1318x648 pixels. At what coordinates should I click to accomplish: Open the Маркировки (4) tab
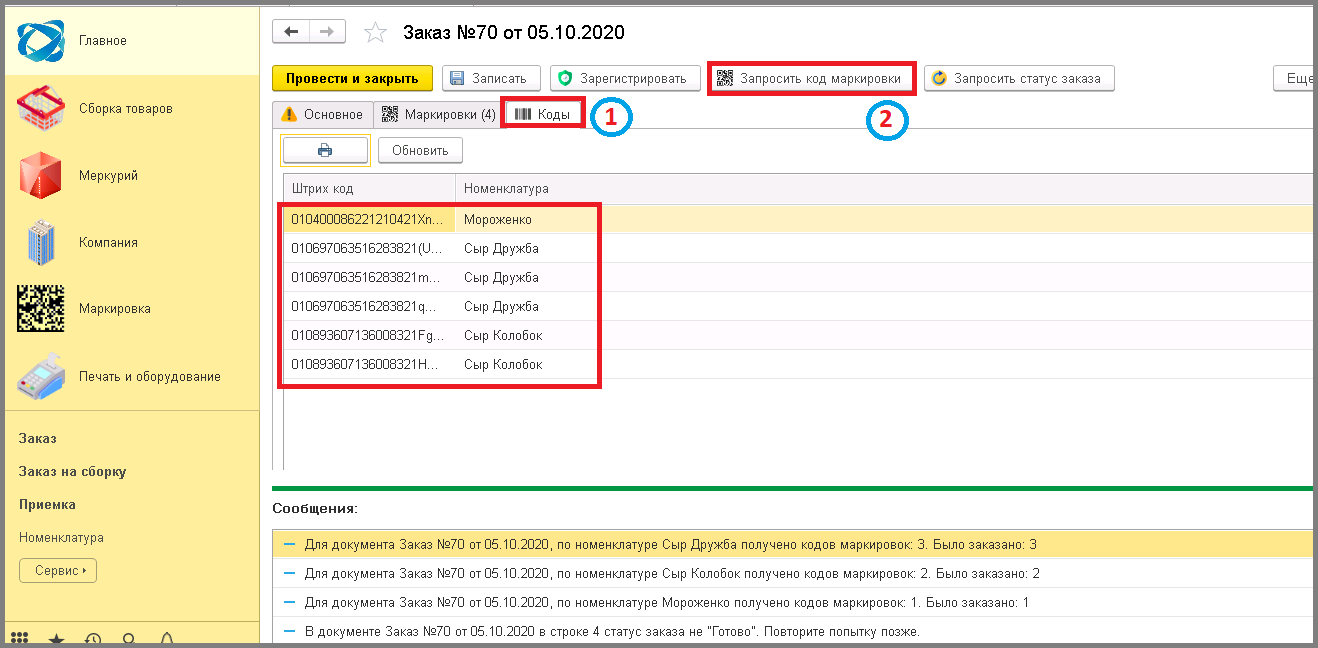(438, 114)
